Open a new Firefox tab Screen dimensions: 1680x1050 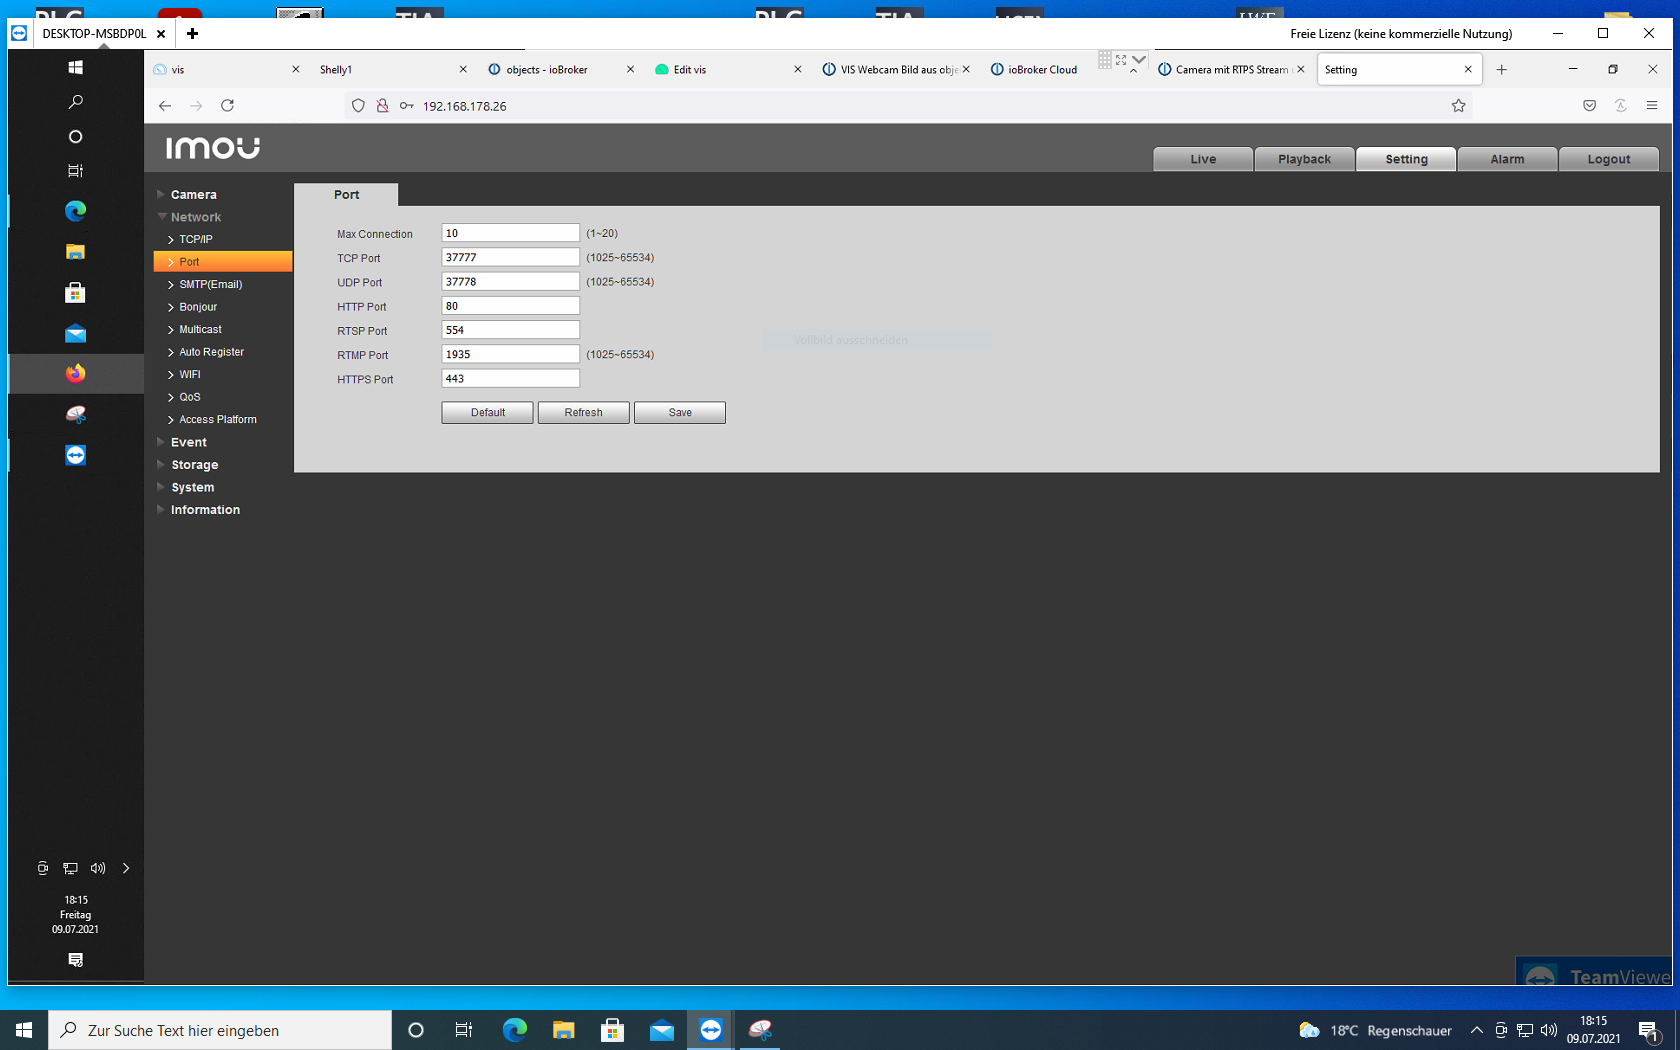1501,70
